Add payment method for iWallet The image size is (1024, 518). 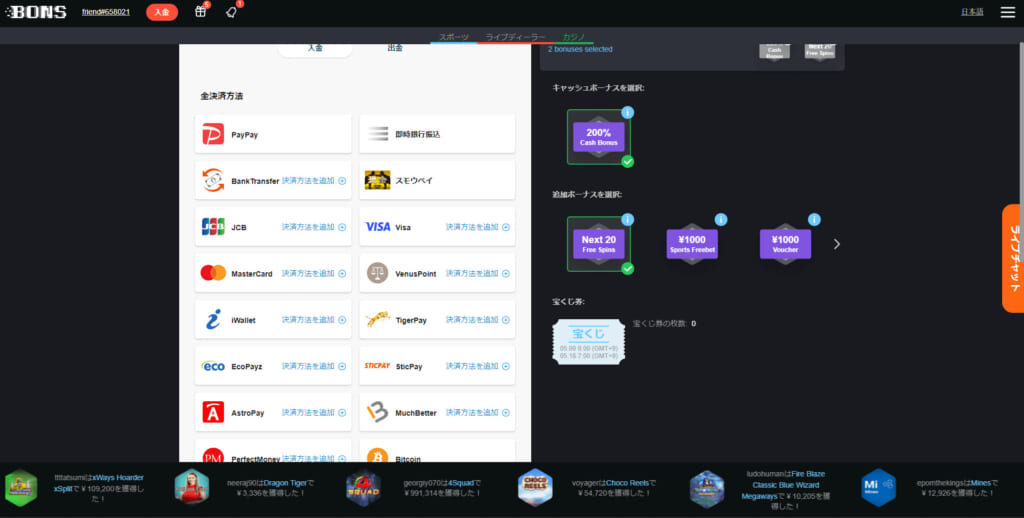[314, 319]
